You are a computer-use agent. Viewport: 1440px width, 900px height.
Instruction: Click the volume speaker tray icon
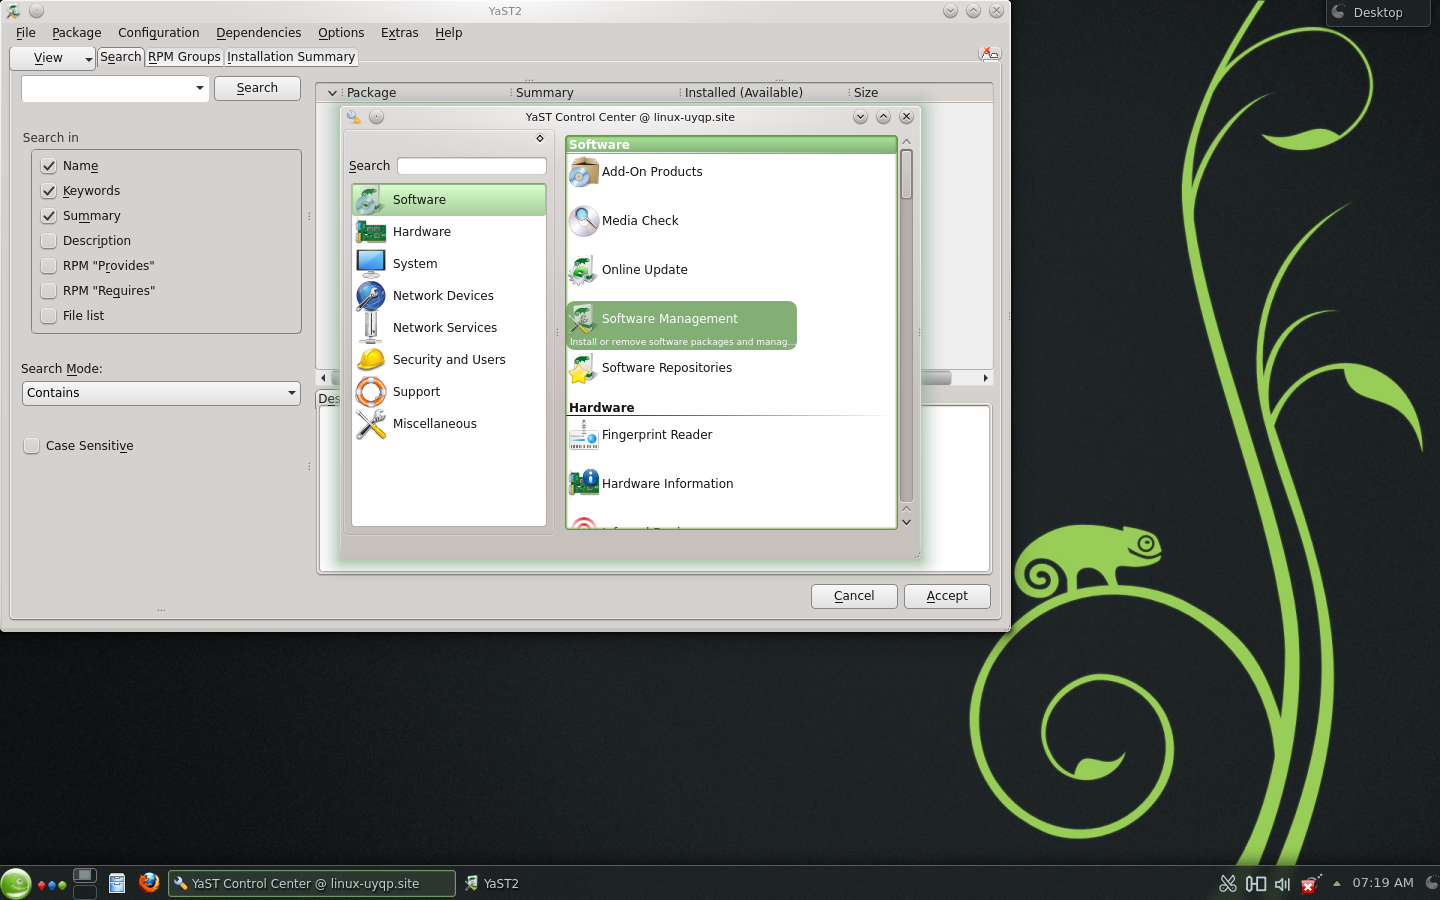(1282, 884)
